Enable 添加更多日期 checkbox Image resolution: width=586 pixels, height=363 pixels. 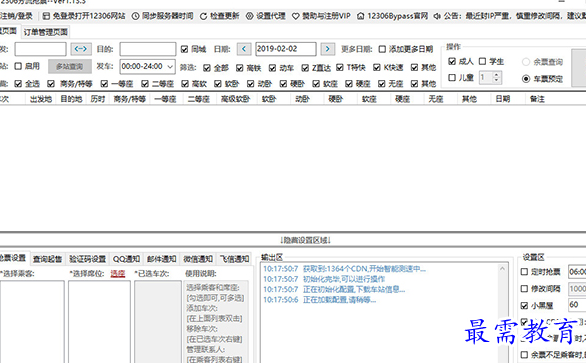382,49
